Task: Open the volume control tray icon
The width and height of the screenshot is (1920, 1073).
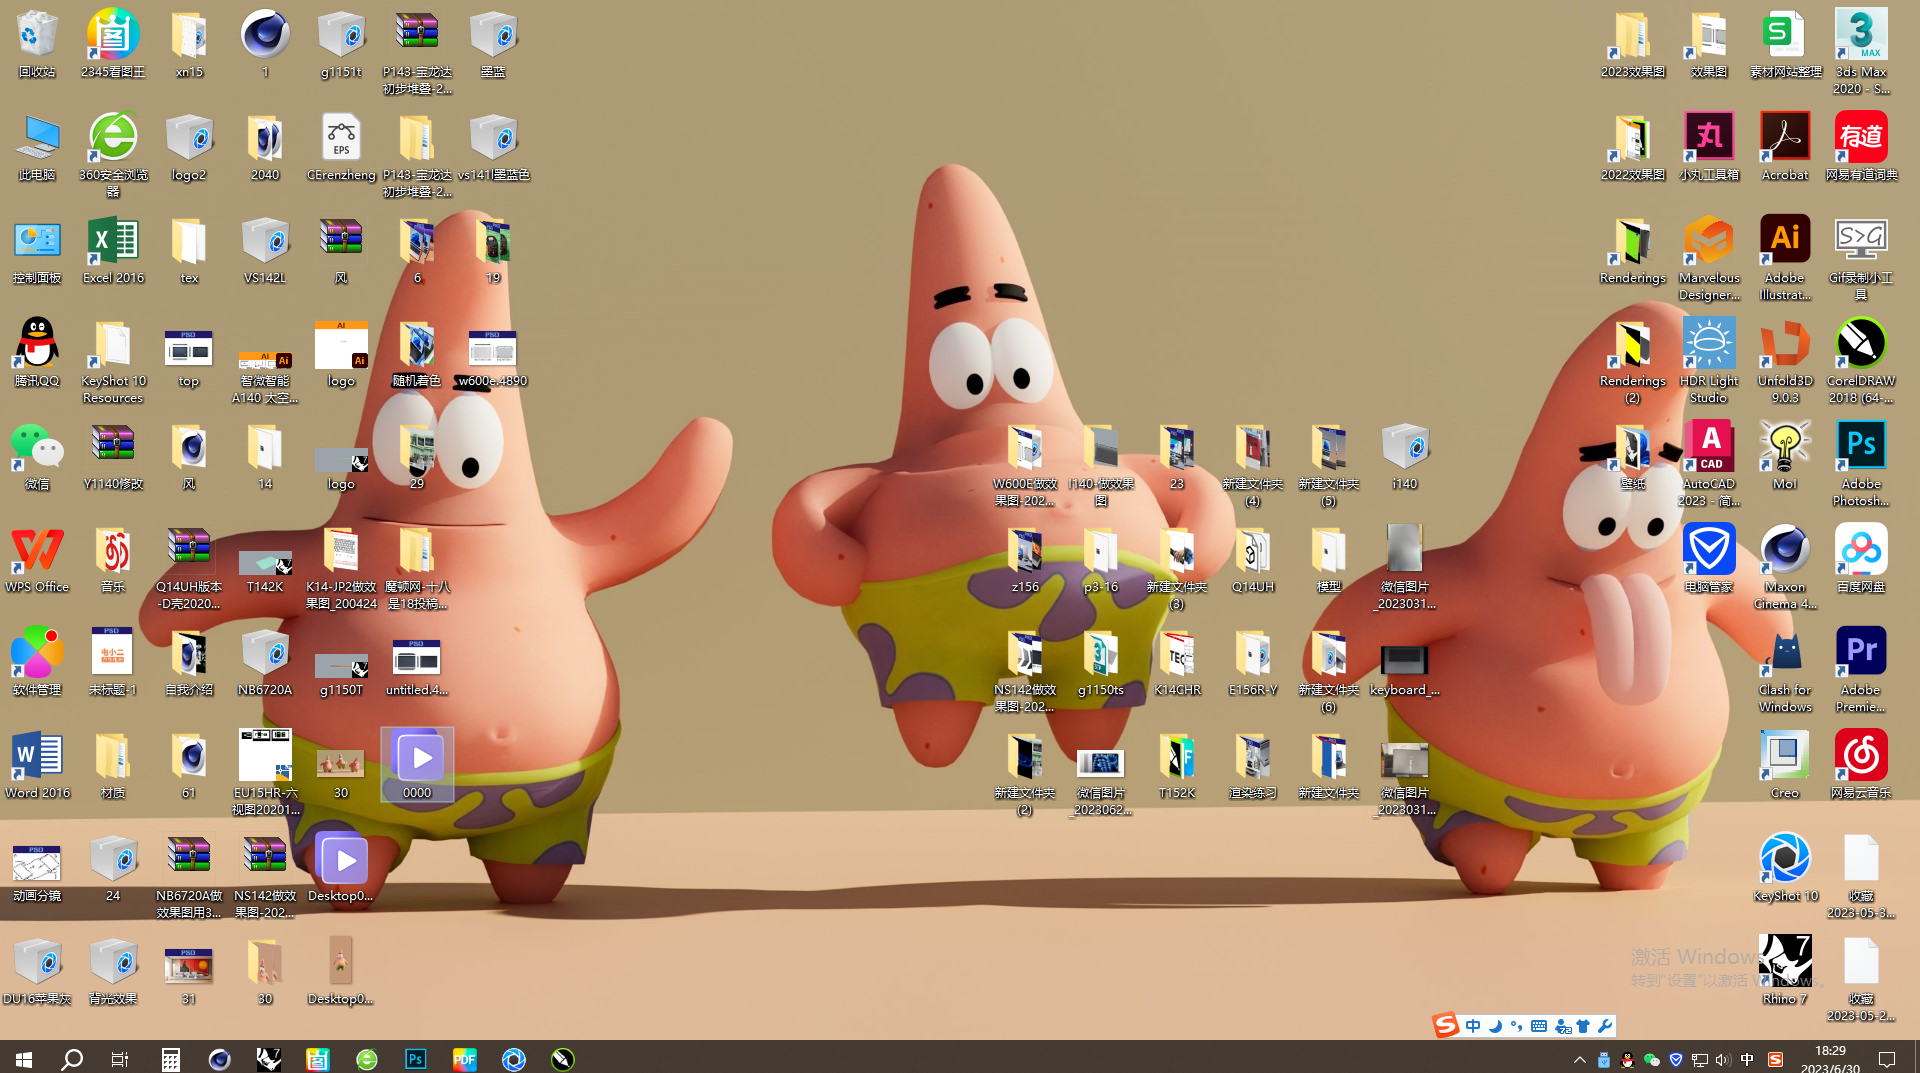Action: tap(1722, 1060)
